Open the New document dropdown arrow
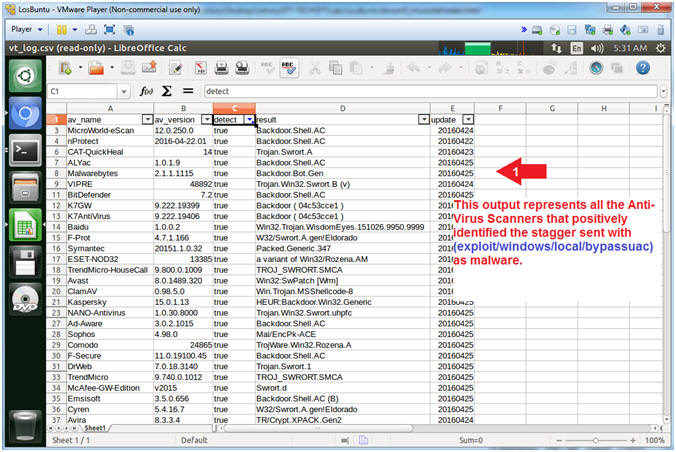676x452 pixels. pyautogui.click(x=80, y=68)
